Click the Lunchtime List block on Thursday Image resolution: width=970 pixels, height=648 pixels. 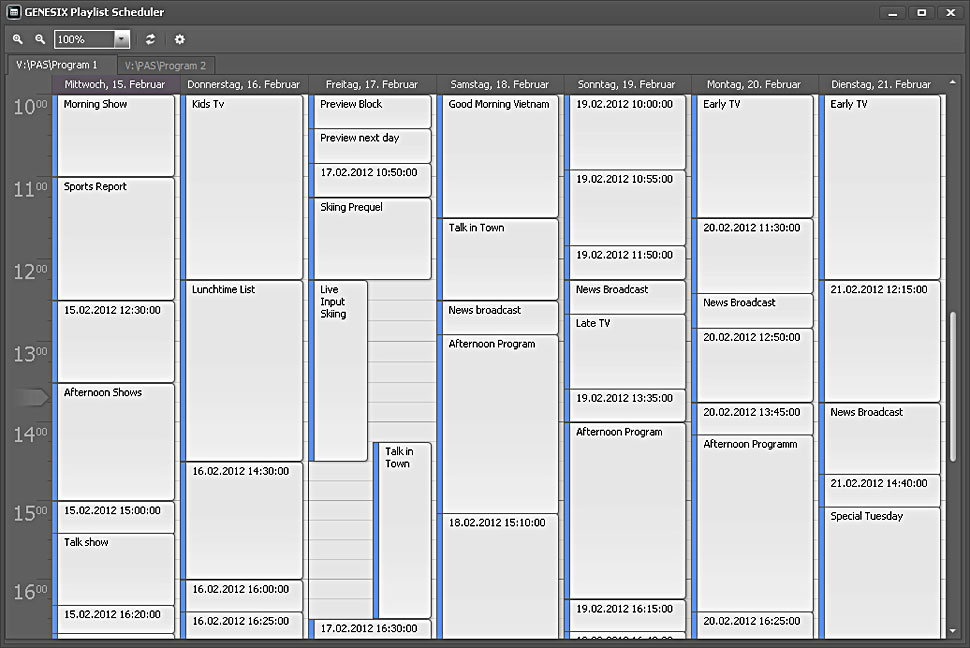pyautogui.click(x=244, y=370)
